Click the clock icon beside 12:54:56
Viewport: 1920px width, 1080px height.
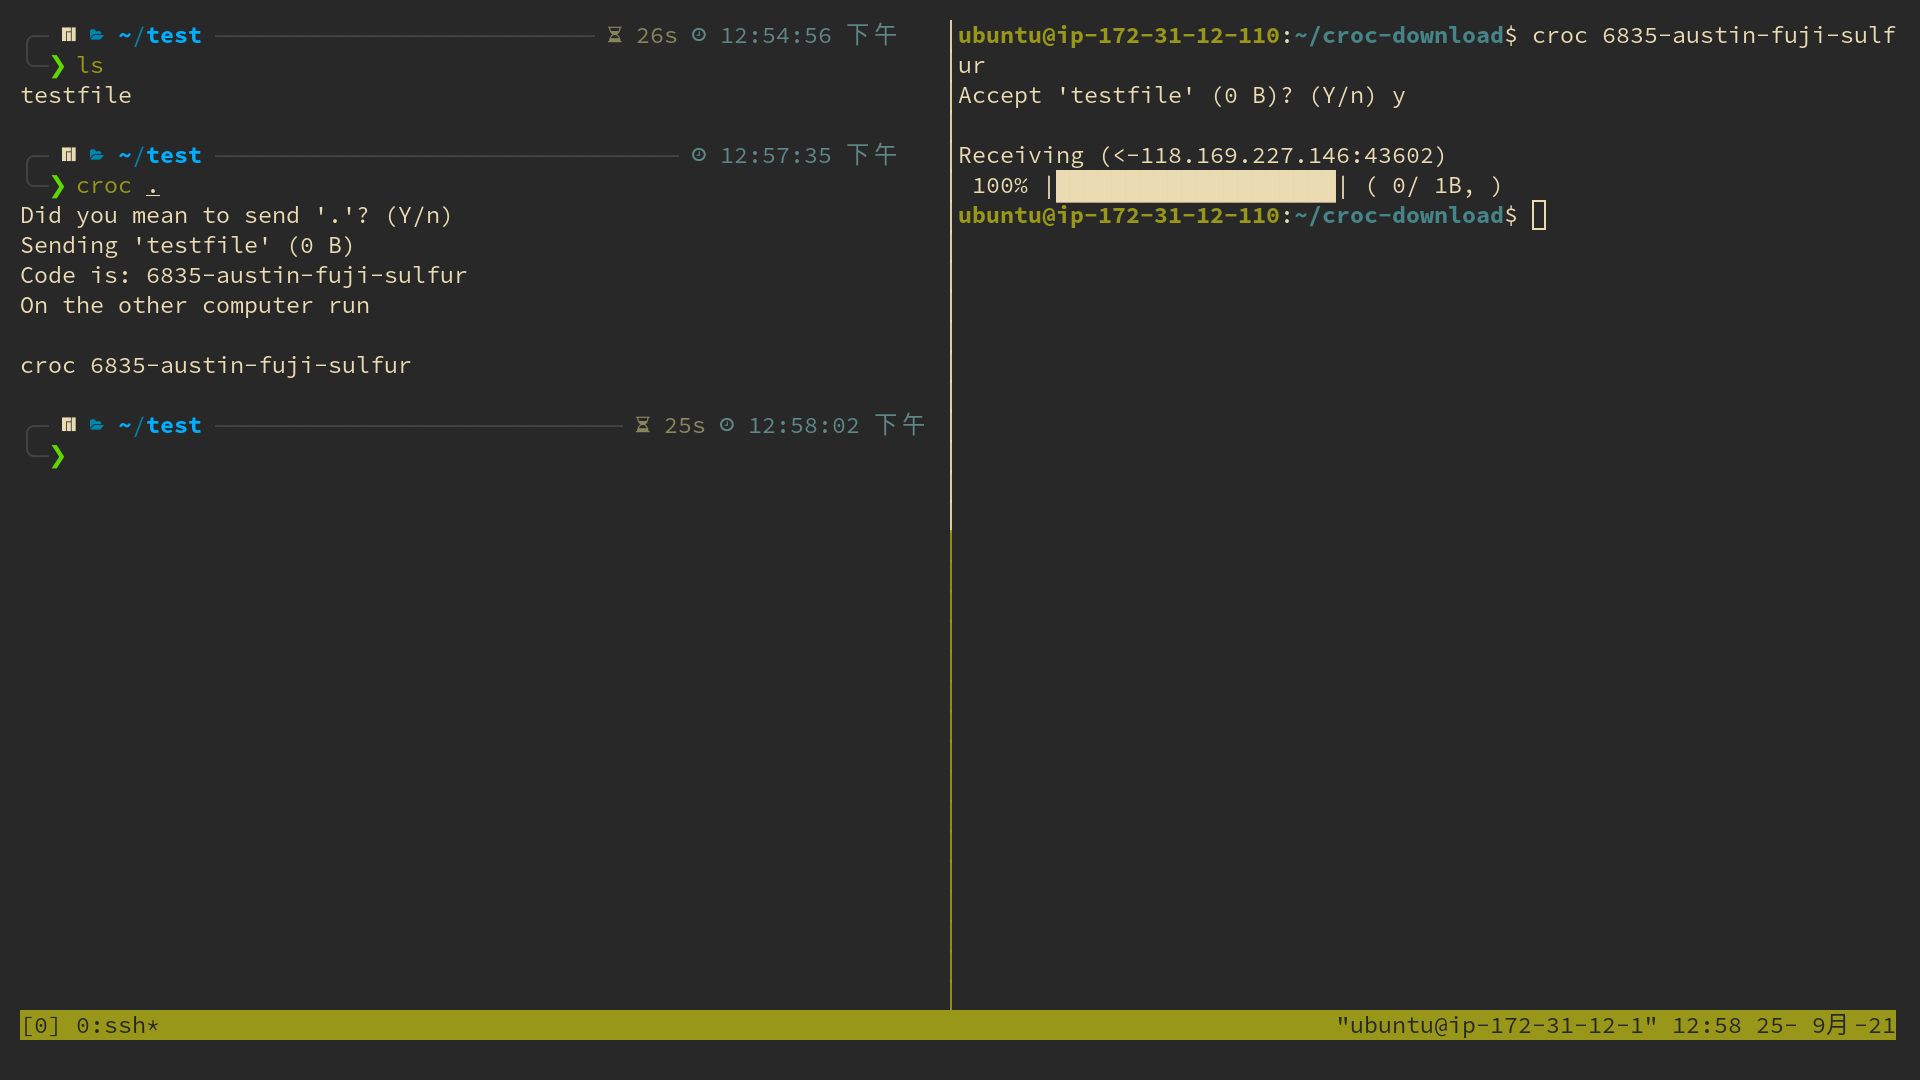point(699,35)
